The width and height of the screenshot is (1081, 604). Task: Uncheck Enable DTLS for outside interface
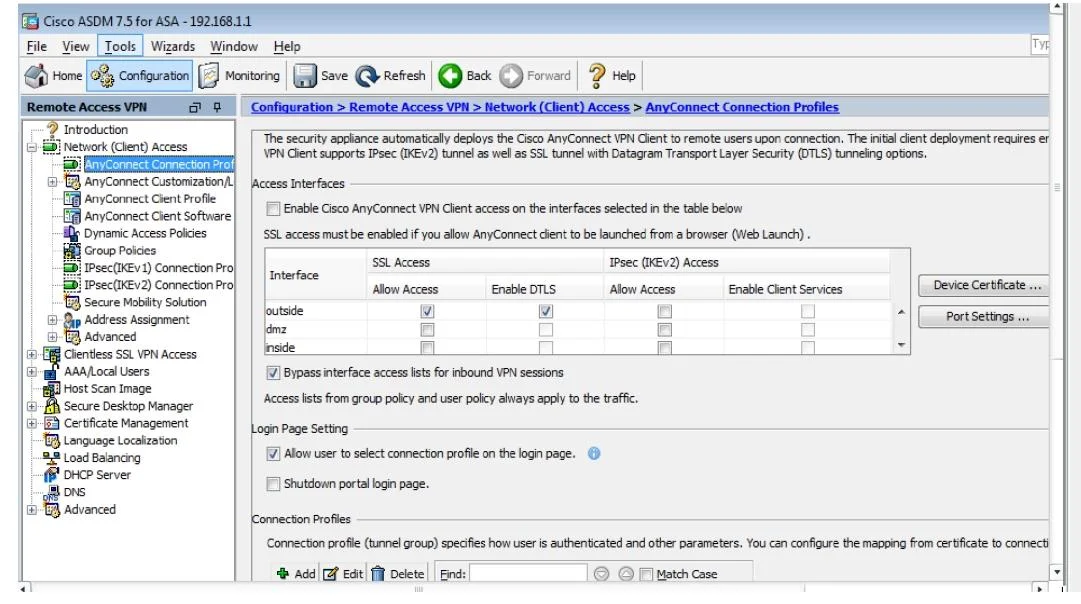[x=546, y=311]
